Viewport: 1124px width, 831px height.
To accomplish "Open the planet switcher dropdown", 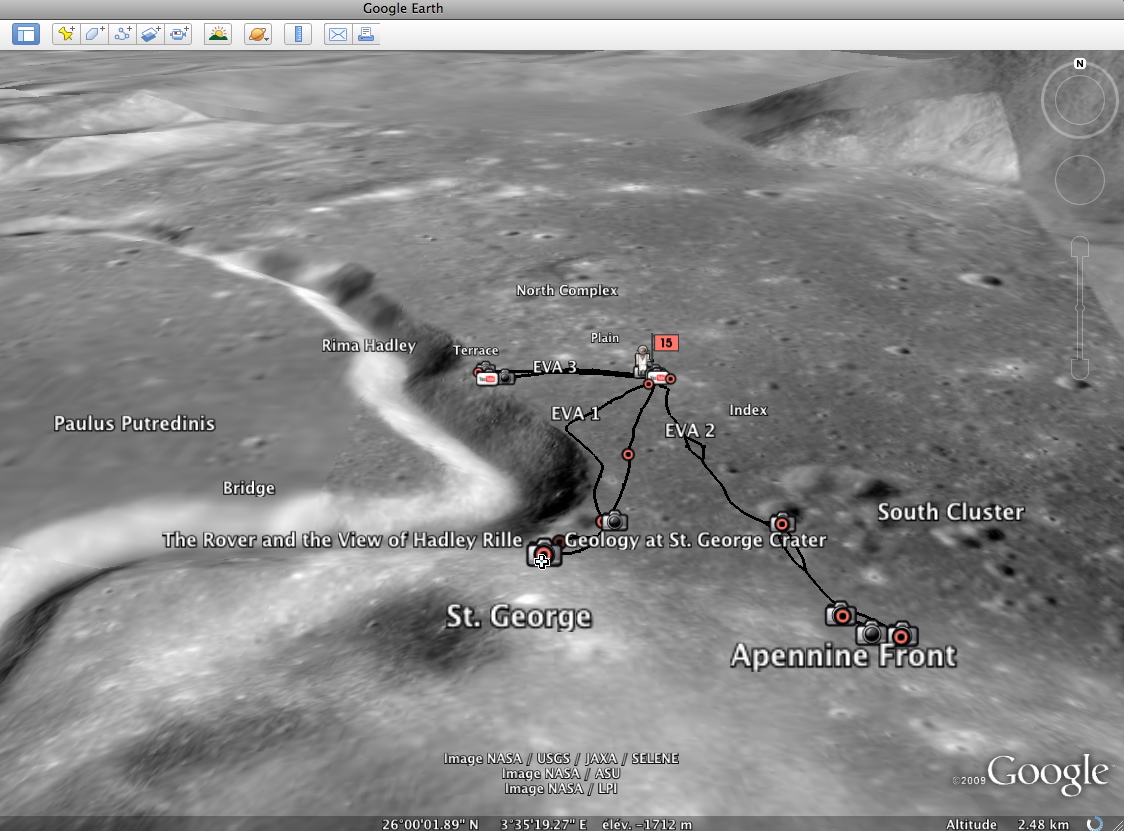I will (x=257, y=34).
